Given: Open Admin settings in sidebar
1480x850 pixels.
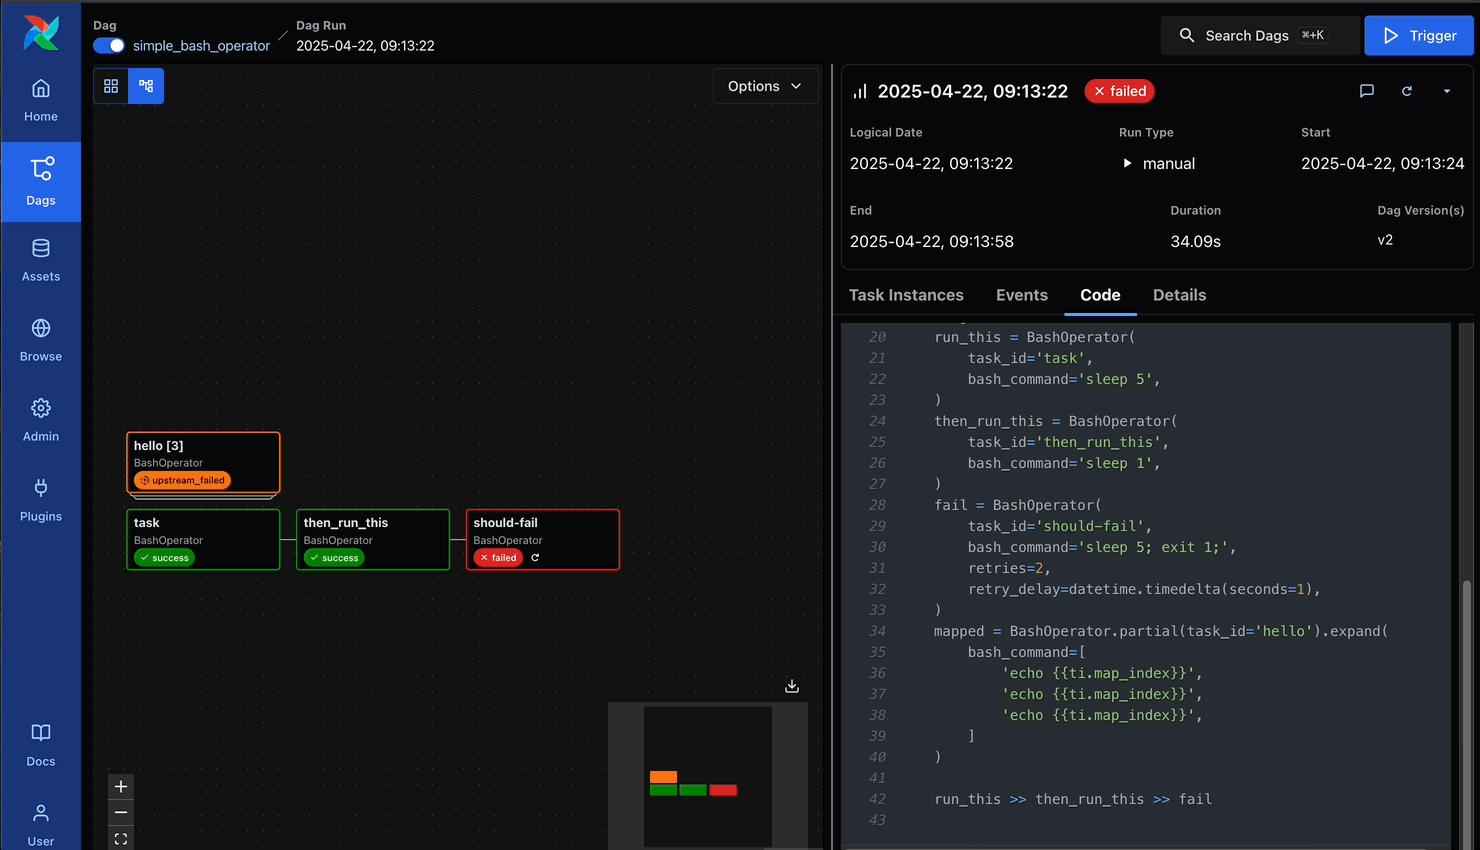Looking at the screenshot, I should click(x=41, y=420).
